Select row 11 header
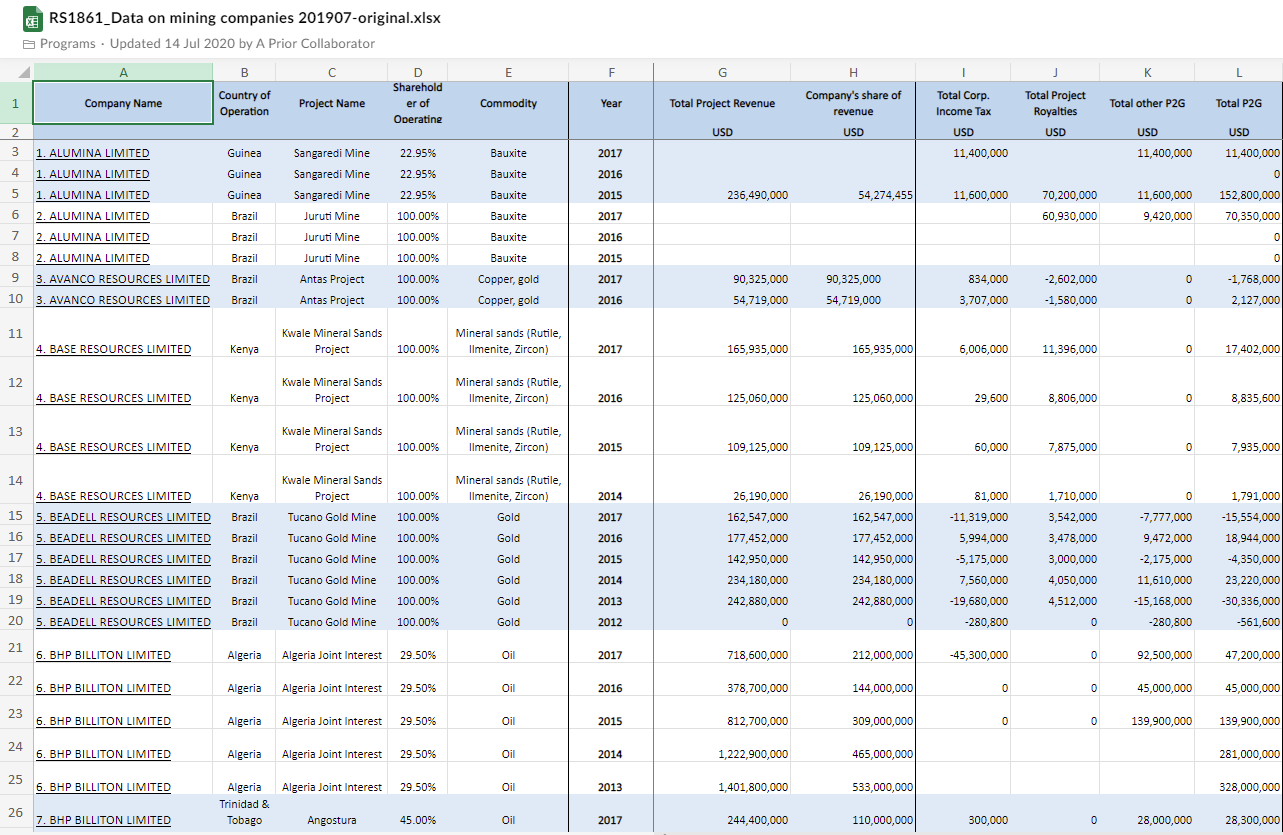The width and height of the screenshot is (1283, 835). 16,333
